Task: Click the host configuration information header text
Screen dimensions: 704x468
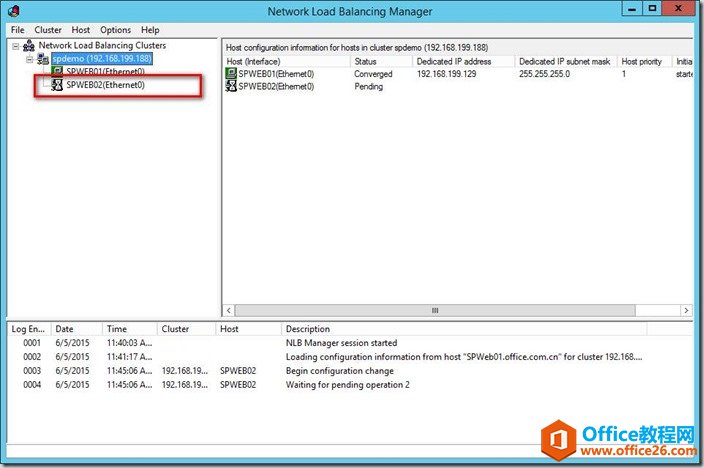Action: point(356,48)
